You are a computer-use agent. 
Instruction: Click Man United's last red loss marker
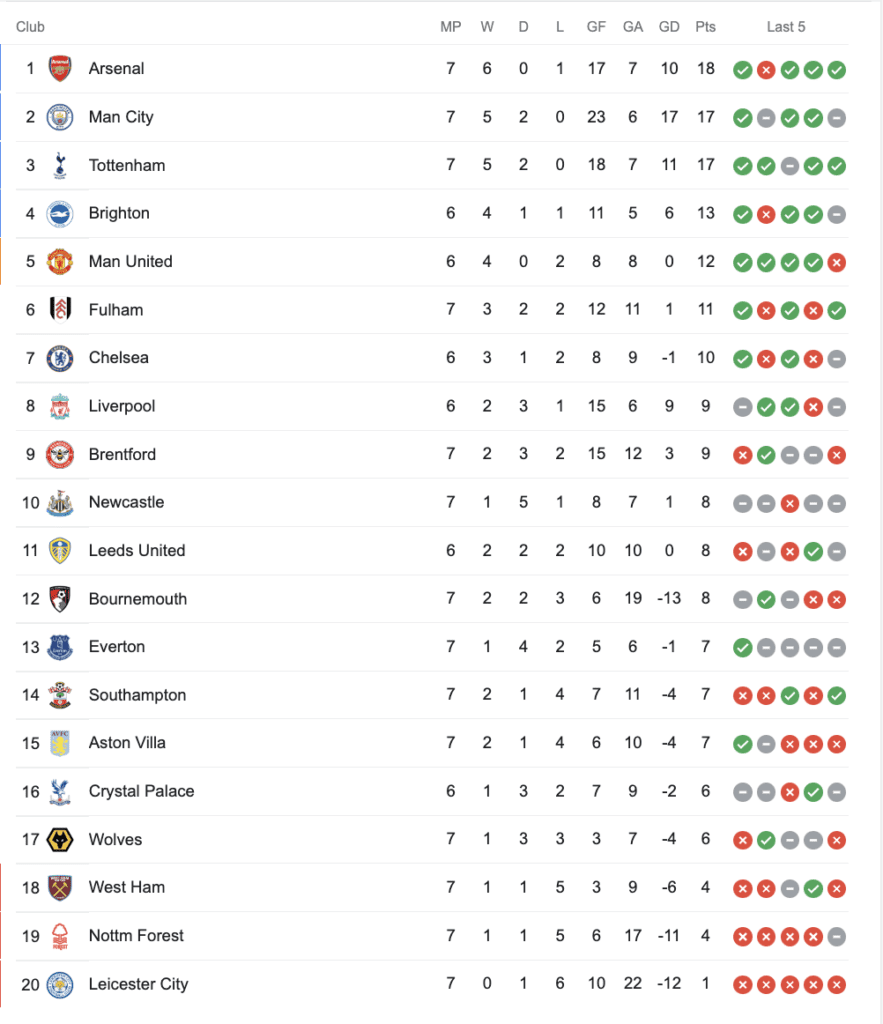[x=837, y=263]
